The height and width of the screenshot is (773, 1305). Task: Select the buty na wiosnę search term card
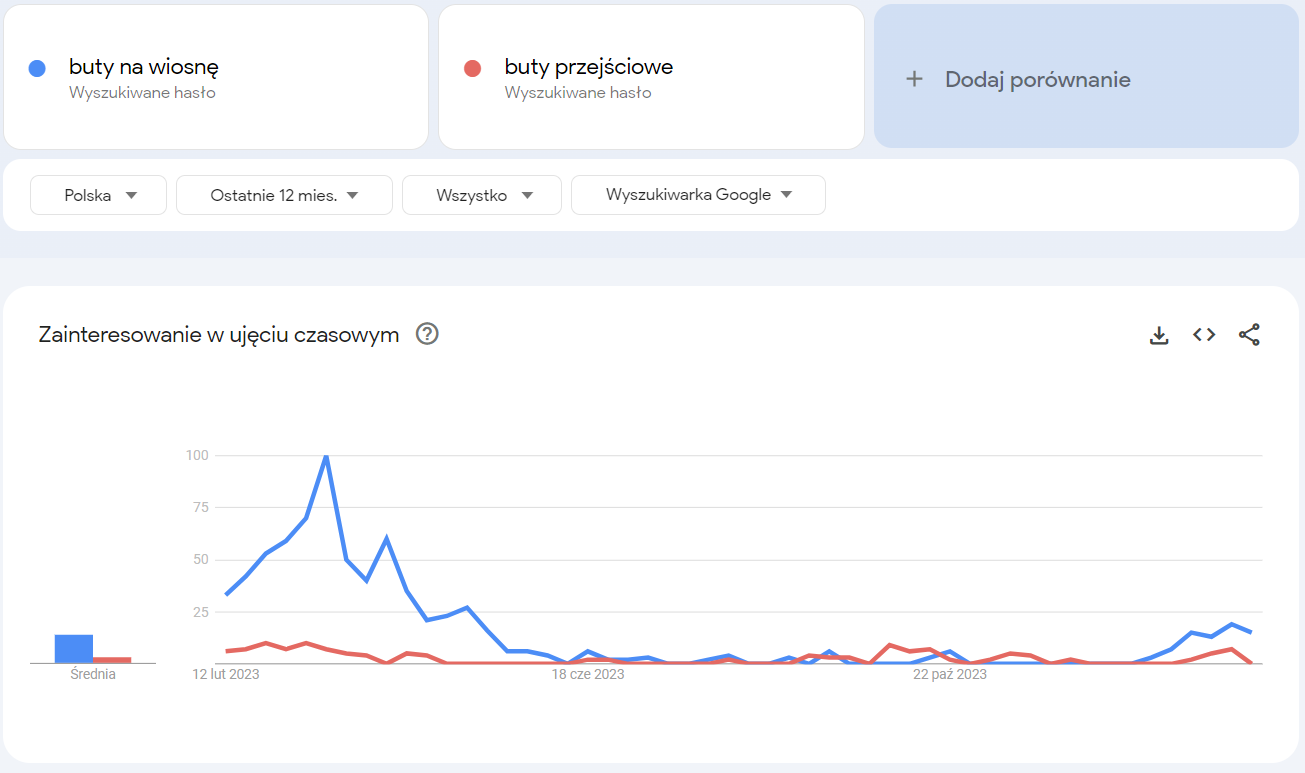coord(216,77)
